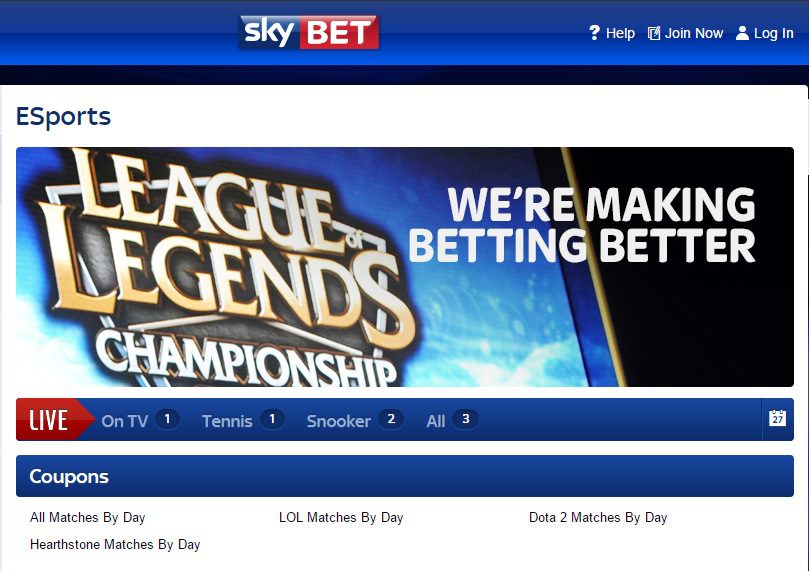Image resolution: width=810 pixels, height=576 pixels.
Task: Click the question mark Help icon
Action: click(594, 33)
